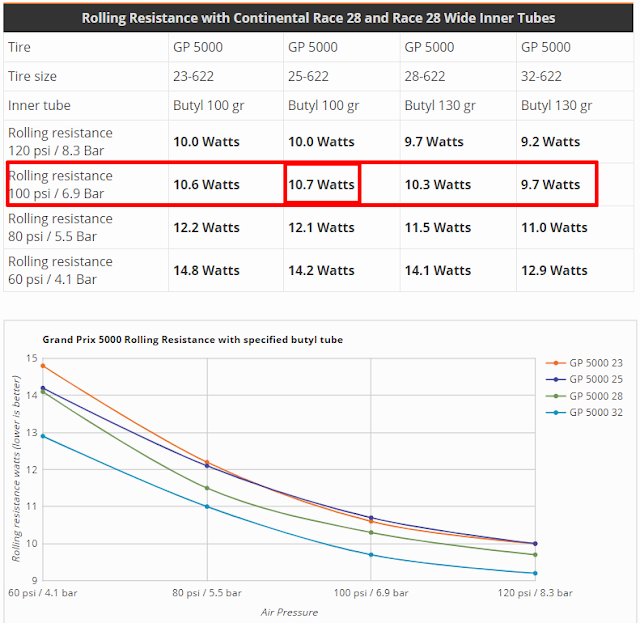
Task: Click the light-blue GP 5000 32 point at 60 psi
Action: tap(43, 436)
